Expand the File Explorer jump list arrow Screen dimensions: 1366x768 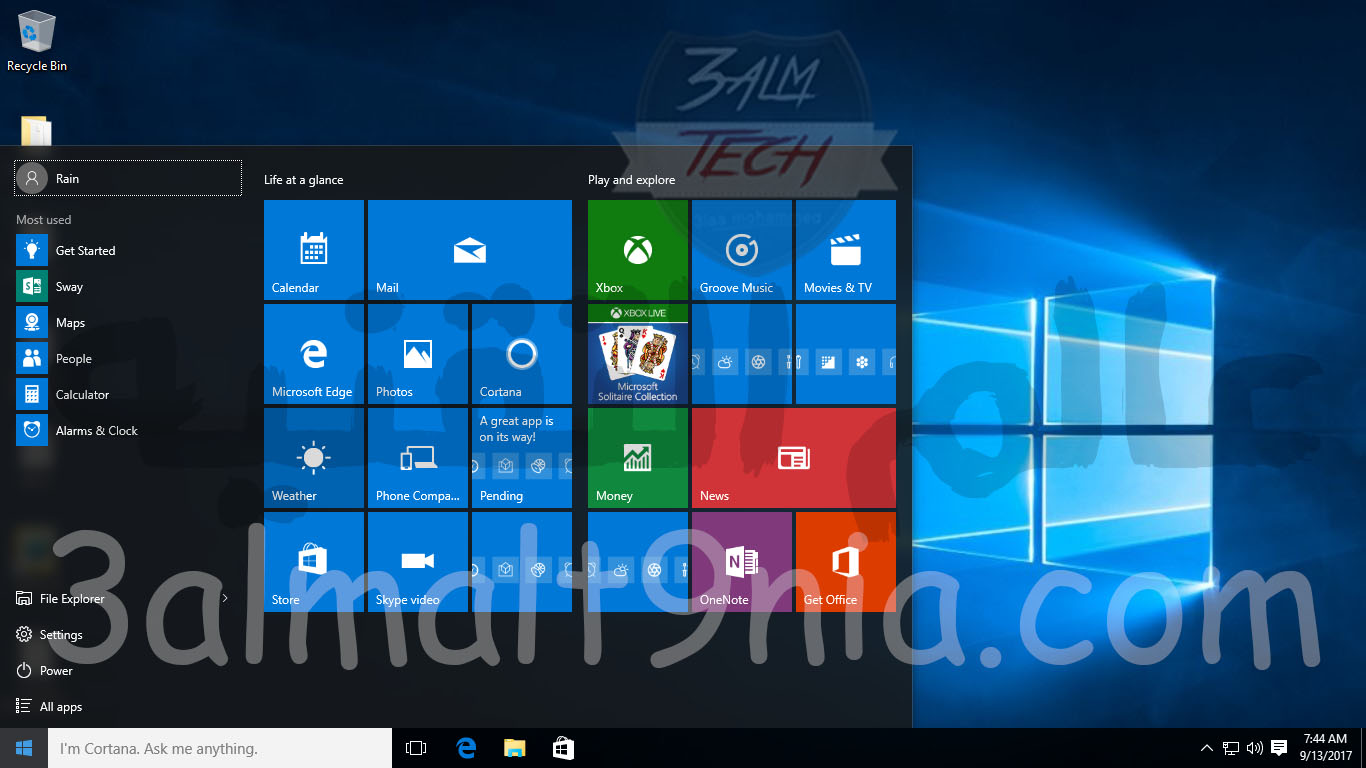pos(225,598)
